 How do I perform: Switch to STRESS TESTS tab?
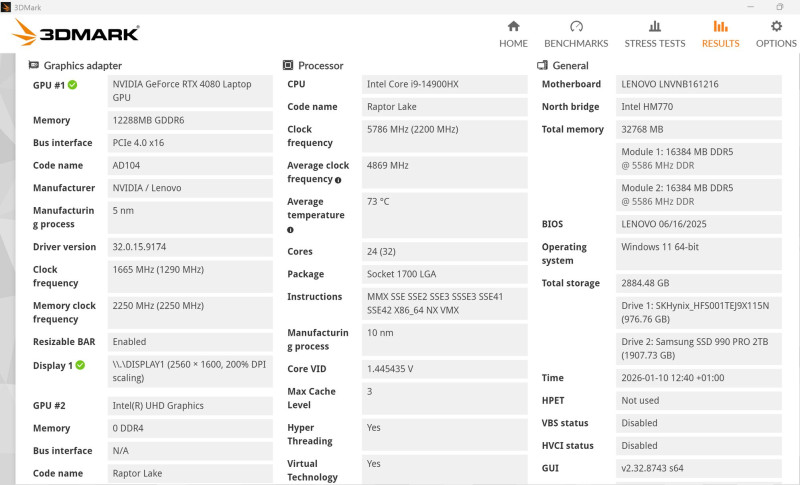[x=655, y=34]
